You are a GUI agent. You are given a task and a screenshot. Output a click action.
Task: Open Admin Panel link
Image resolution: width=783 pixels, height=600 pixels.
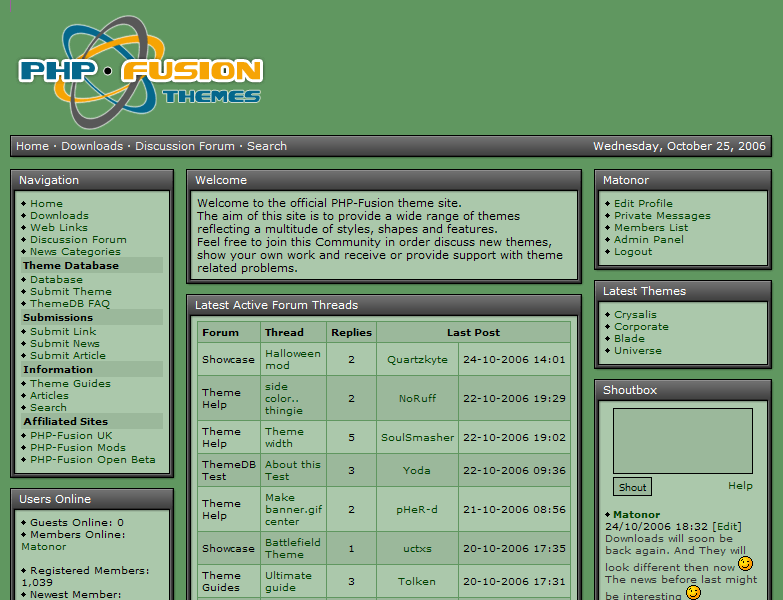point(649,240)
